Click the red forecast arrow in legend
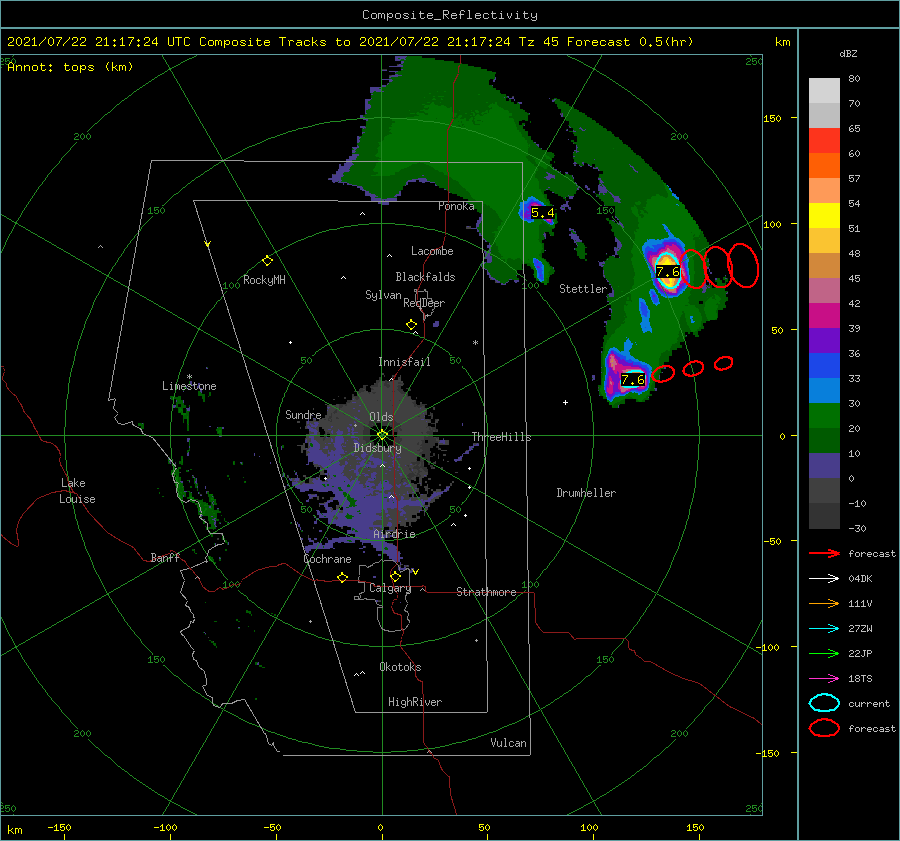Screen dimensions: 900x841 (x=824, y=553)
